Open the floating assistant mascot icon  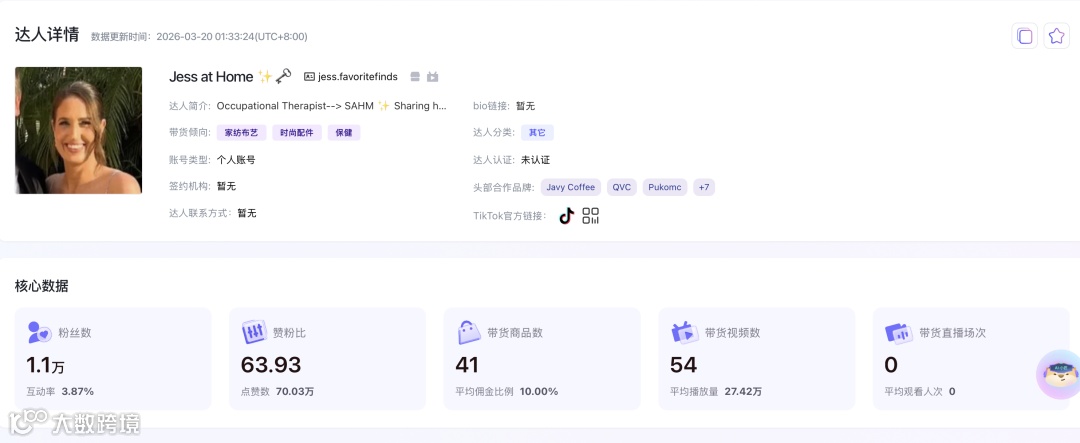pyautogui.click(x=1059, y=374)
